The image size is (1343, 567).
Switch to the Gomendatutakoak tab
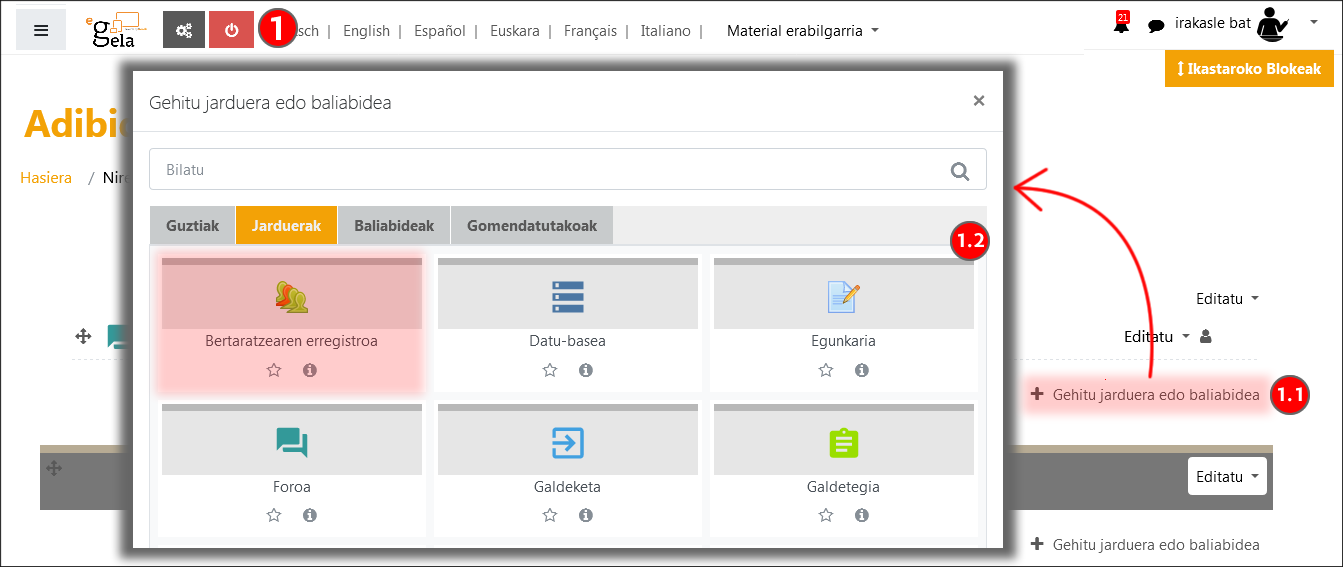(531, 226)
